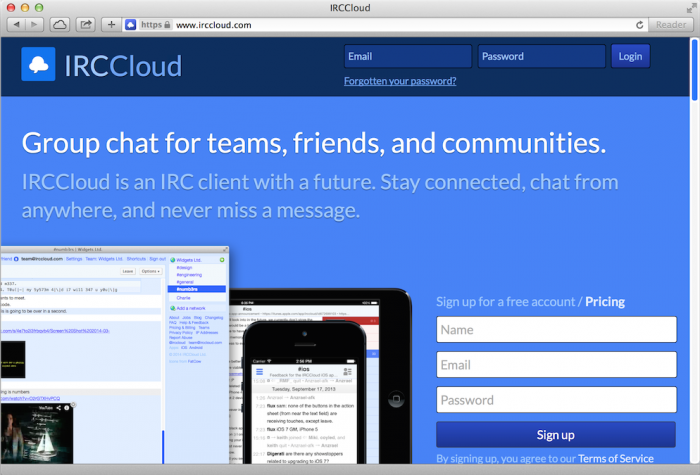Click the window title 'IRCCloud'
The height and width of the screenshot is (475, 700).
(350, 8)
